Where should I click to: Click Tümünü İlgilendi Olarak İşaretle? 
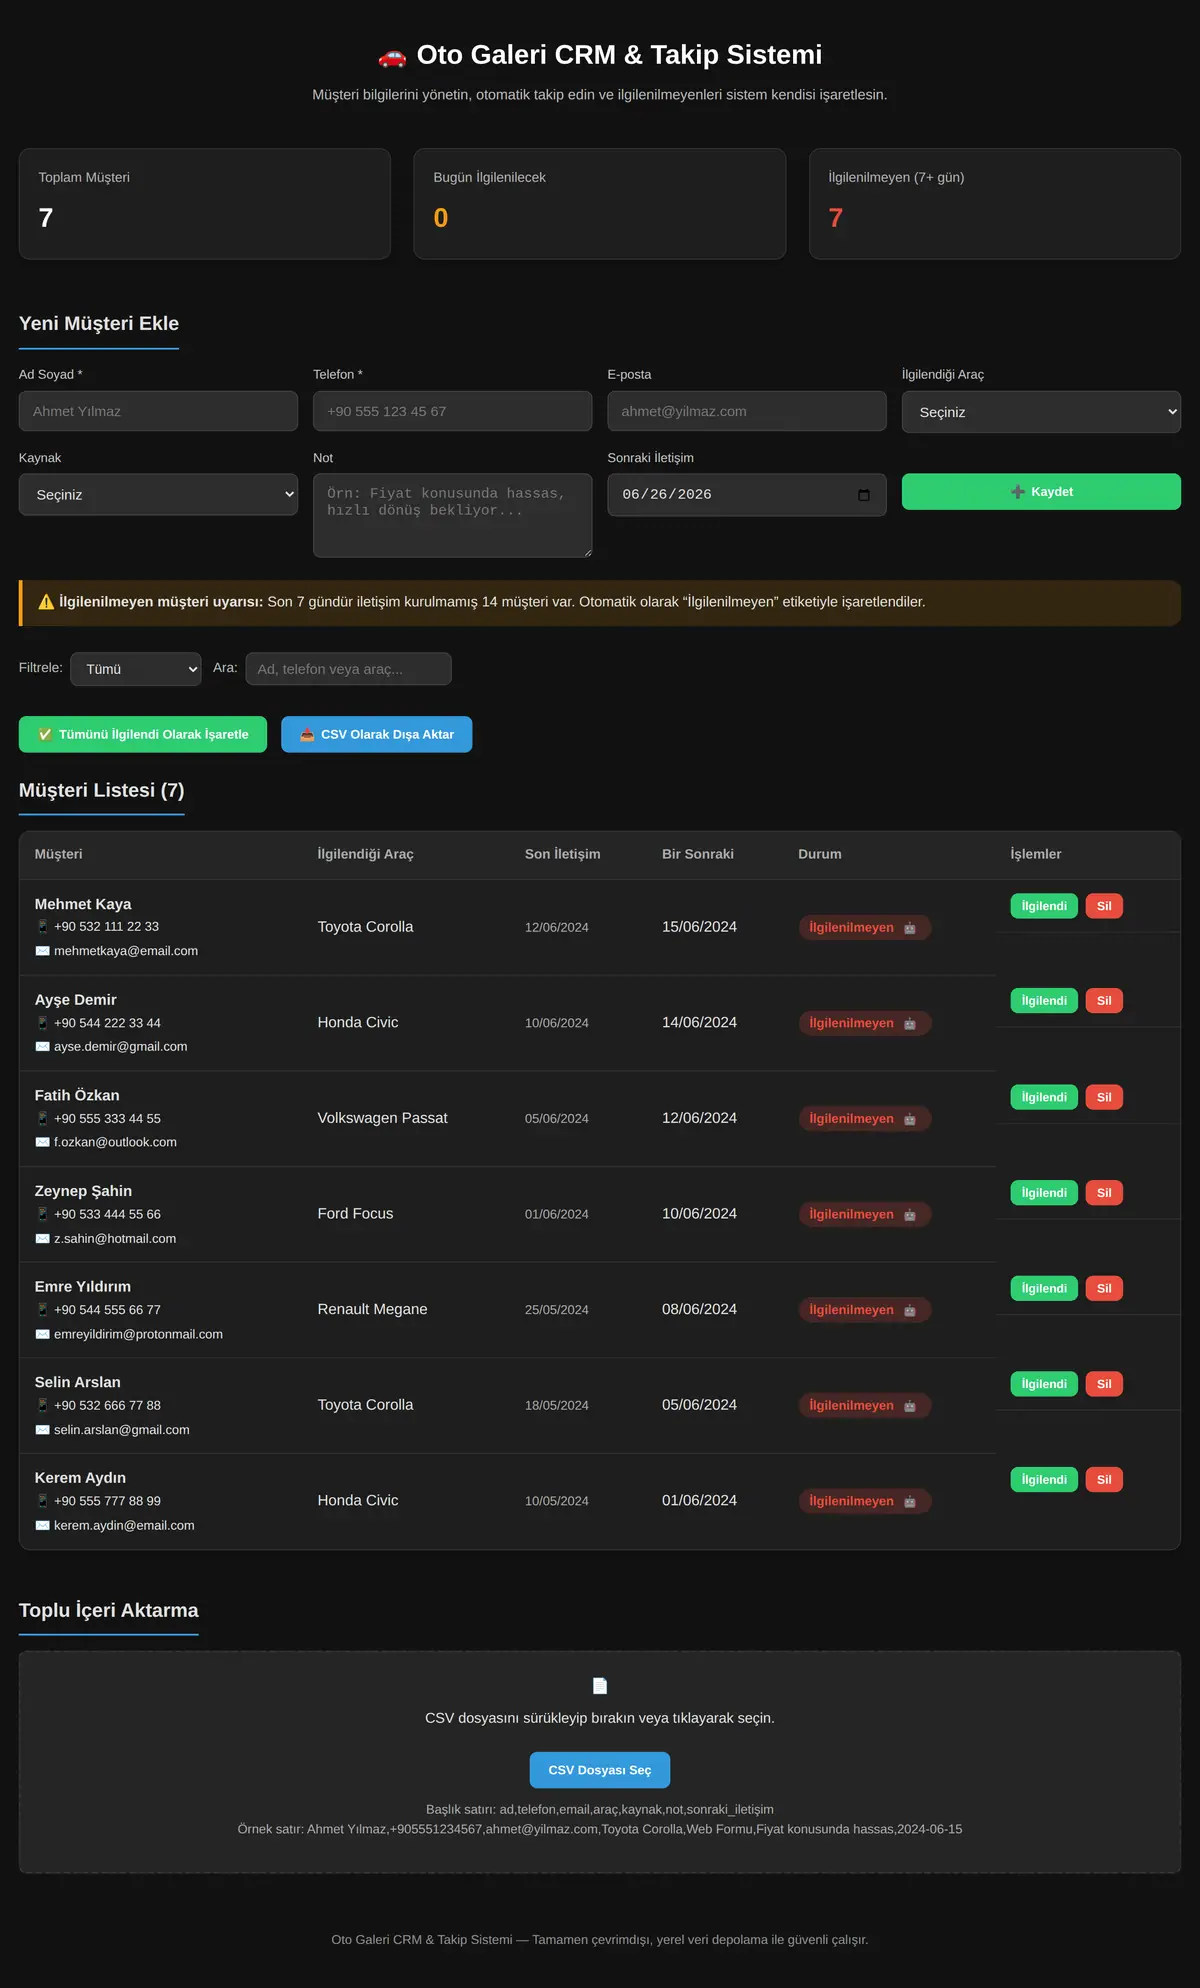point(143,734)
